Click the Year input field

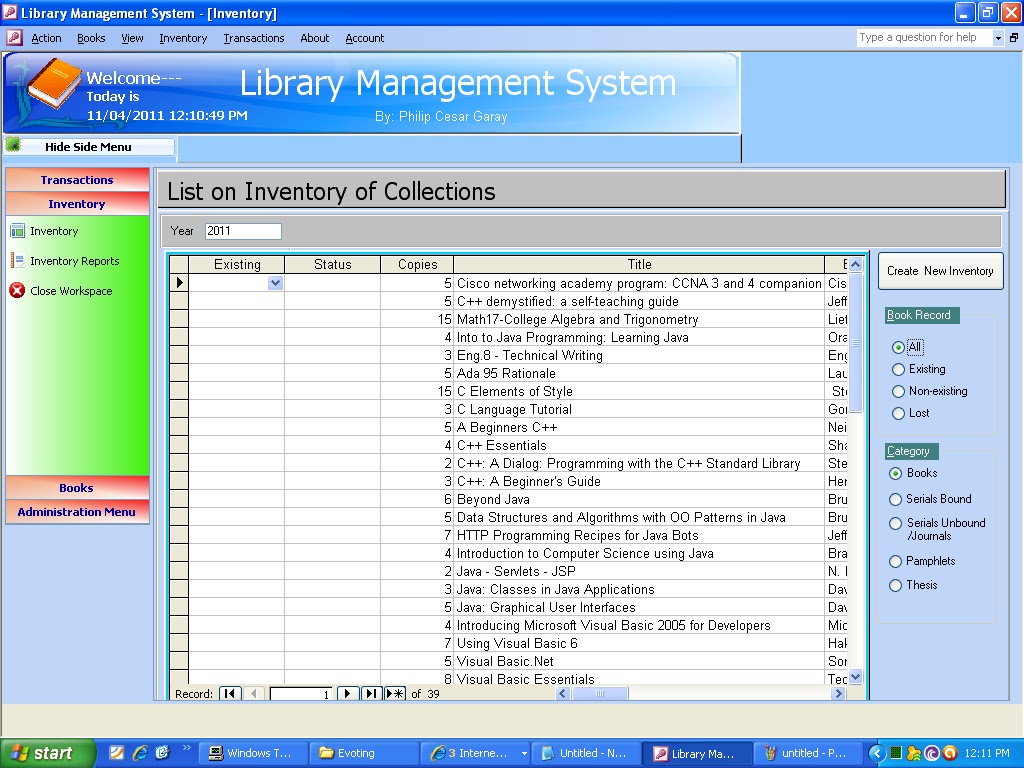[243, 231]
